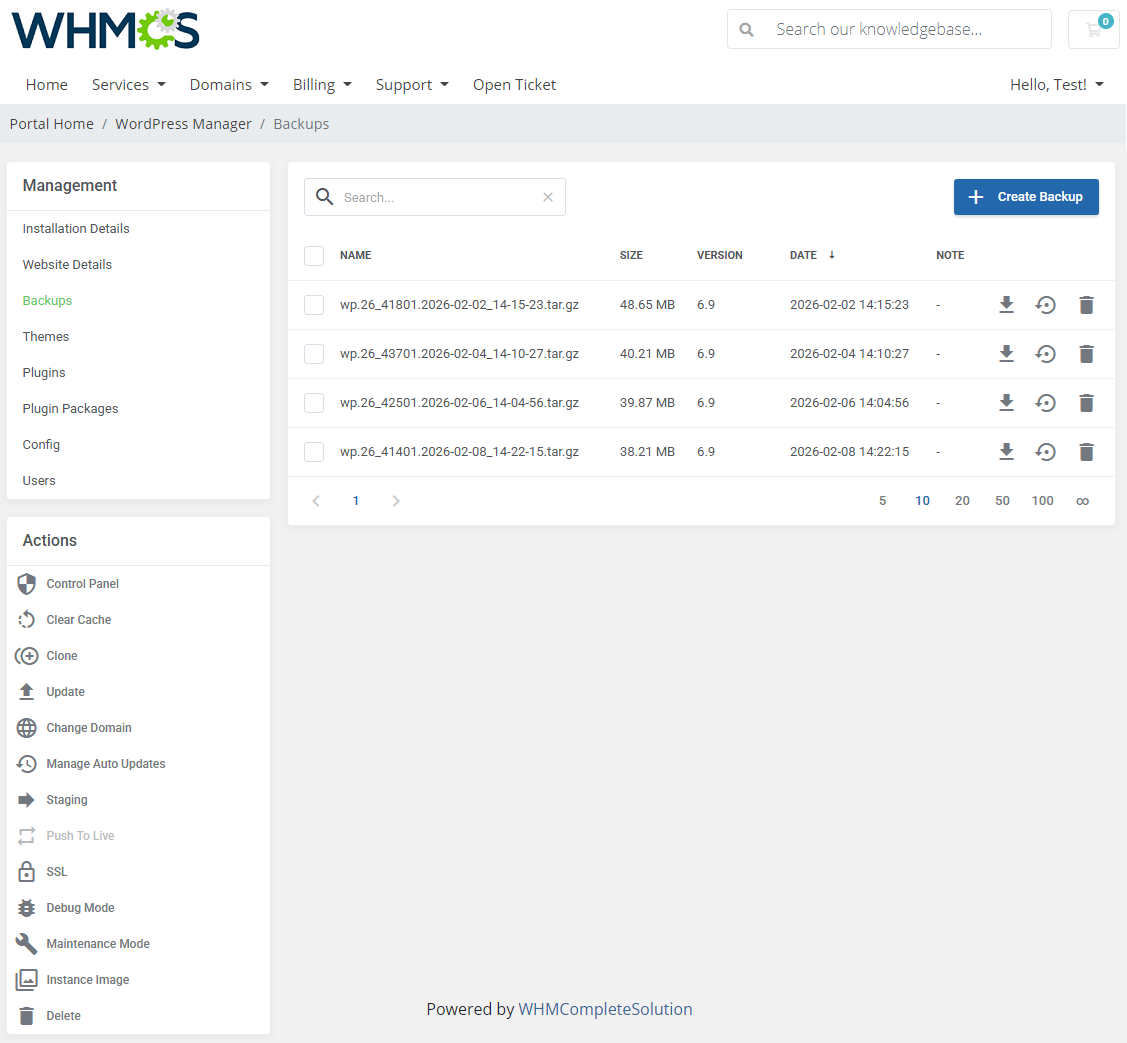Open the WHMCompleteSolution link
Viewport: 1127px width, 1043px height.
[x=605, y=1009]
